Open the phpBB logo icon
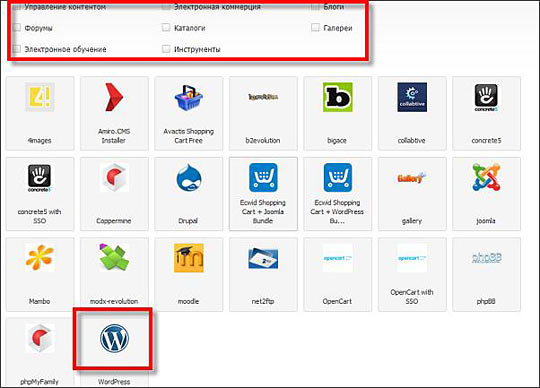This screenshot has height=388, width=540. (x=487, y=258)
